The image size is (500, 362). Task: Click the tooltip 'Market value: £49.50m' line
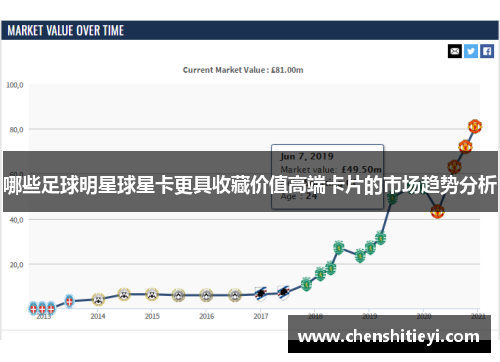(x=331, y=169)
